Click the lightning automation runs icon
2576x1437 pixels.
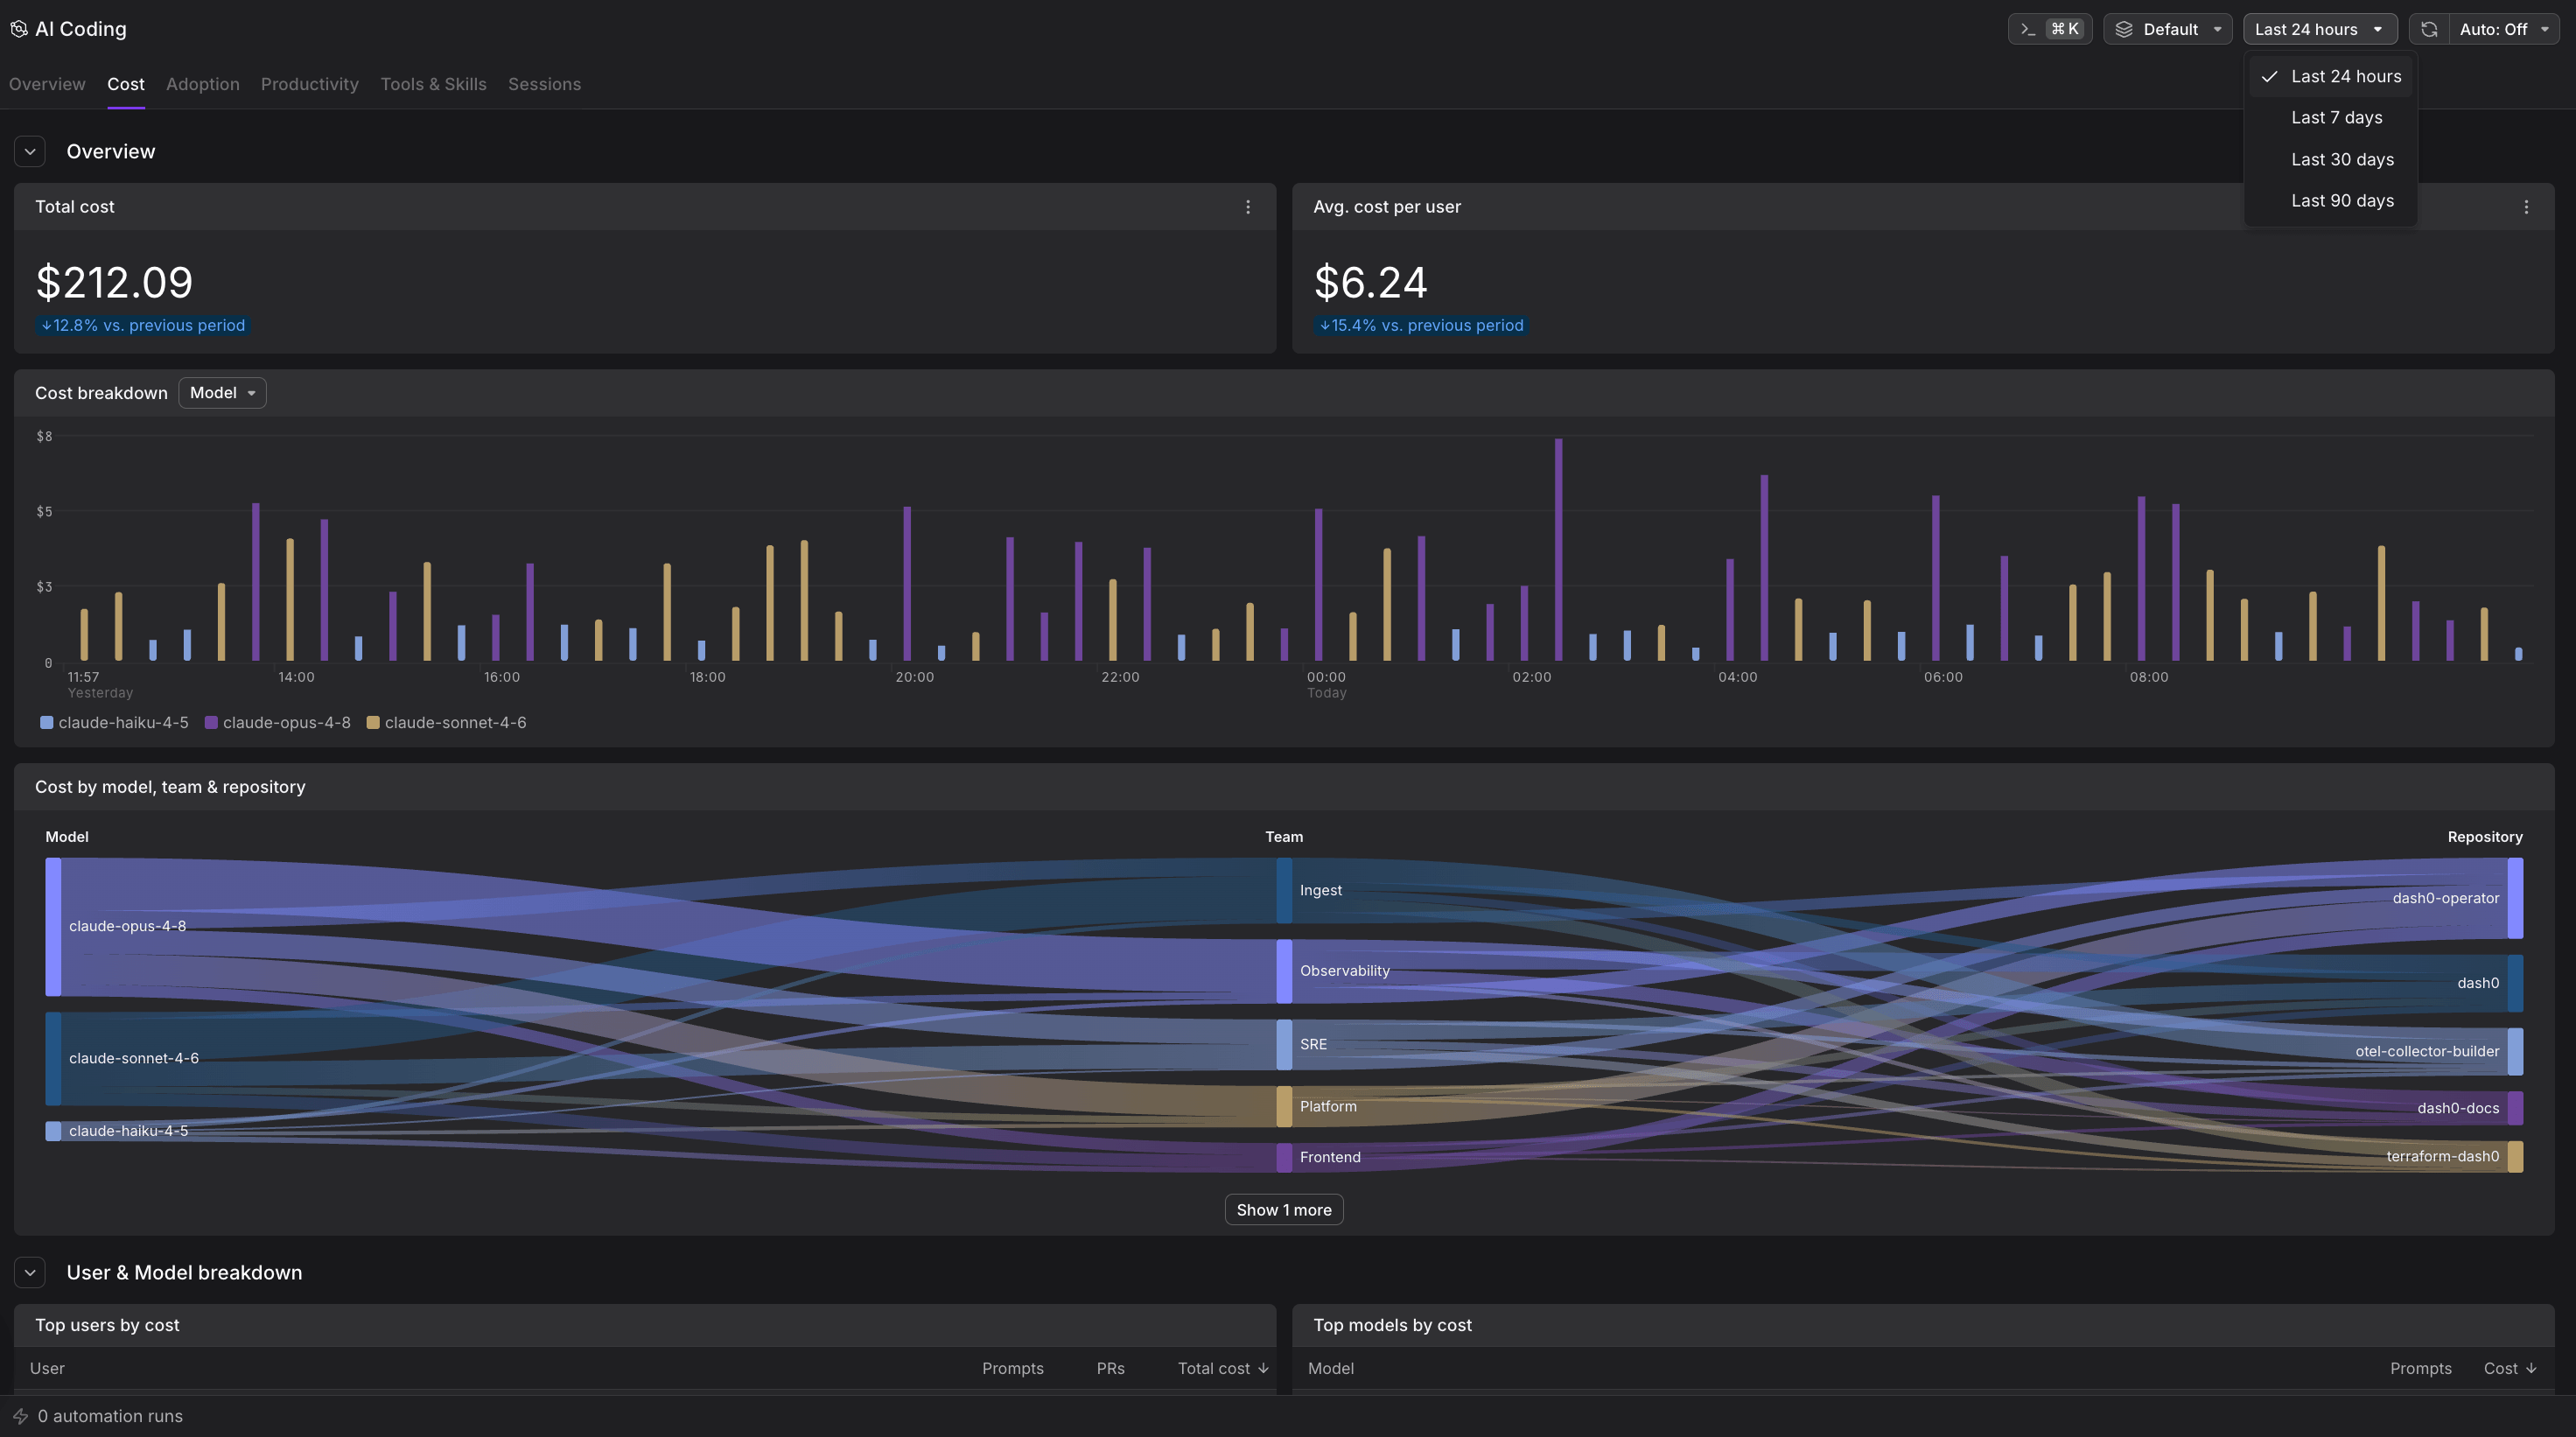[x=20, y=1416]
